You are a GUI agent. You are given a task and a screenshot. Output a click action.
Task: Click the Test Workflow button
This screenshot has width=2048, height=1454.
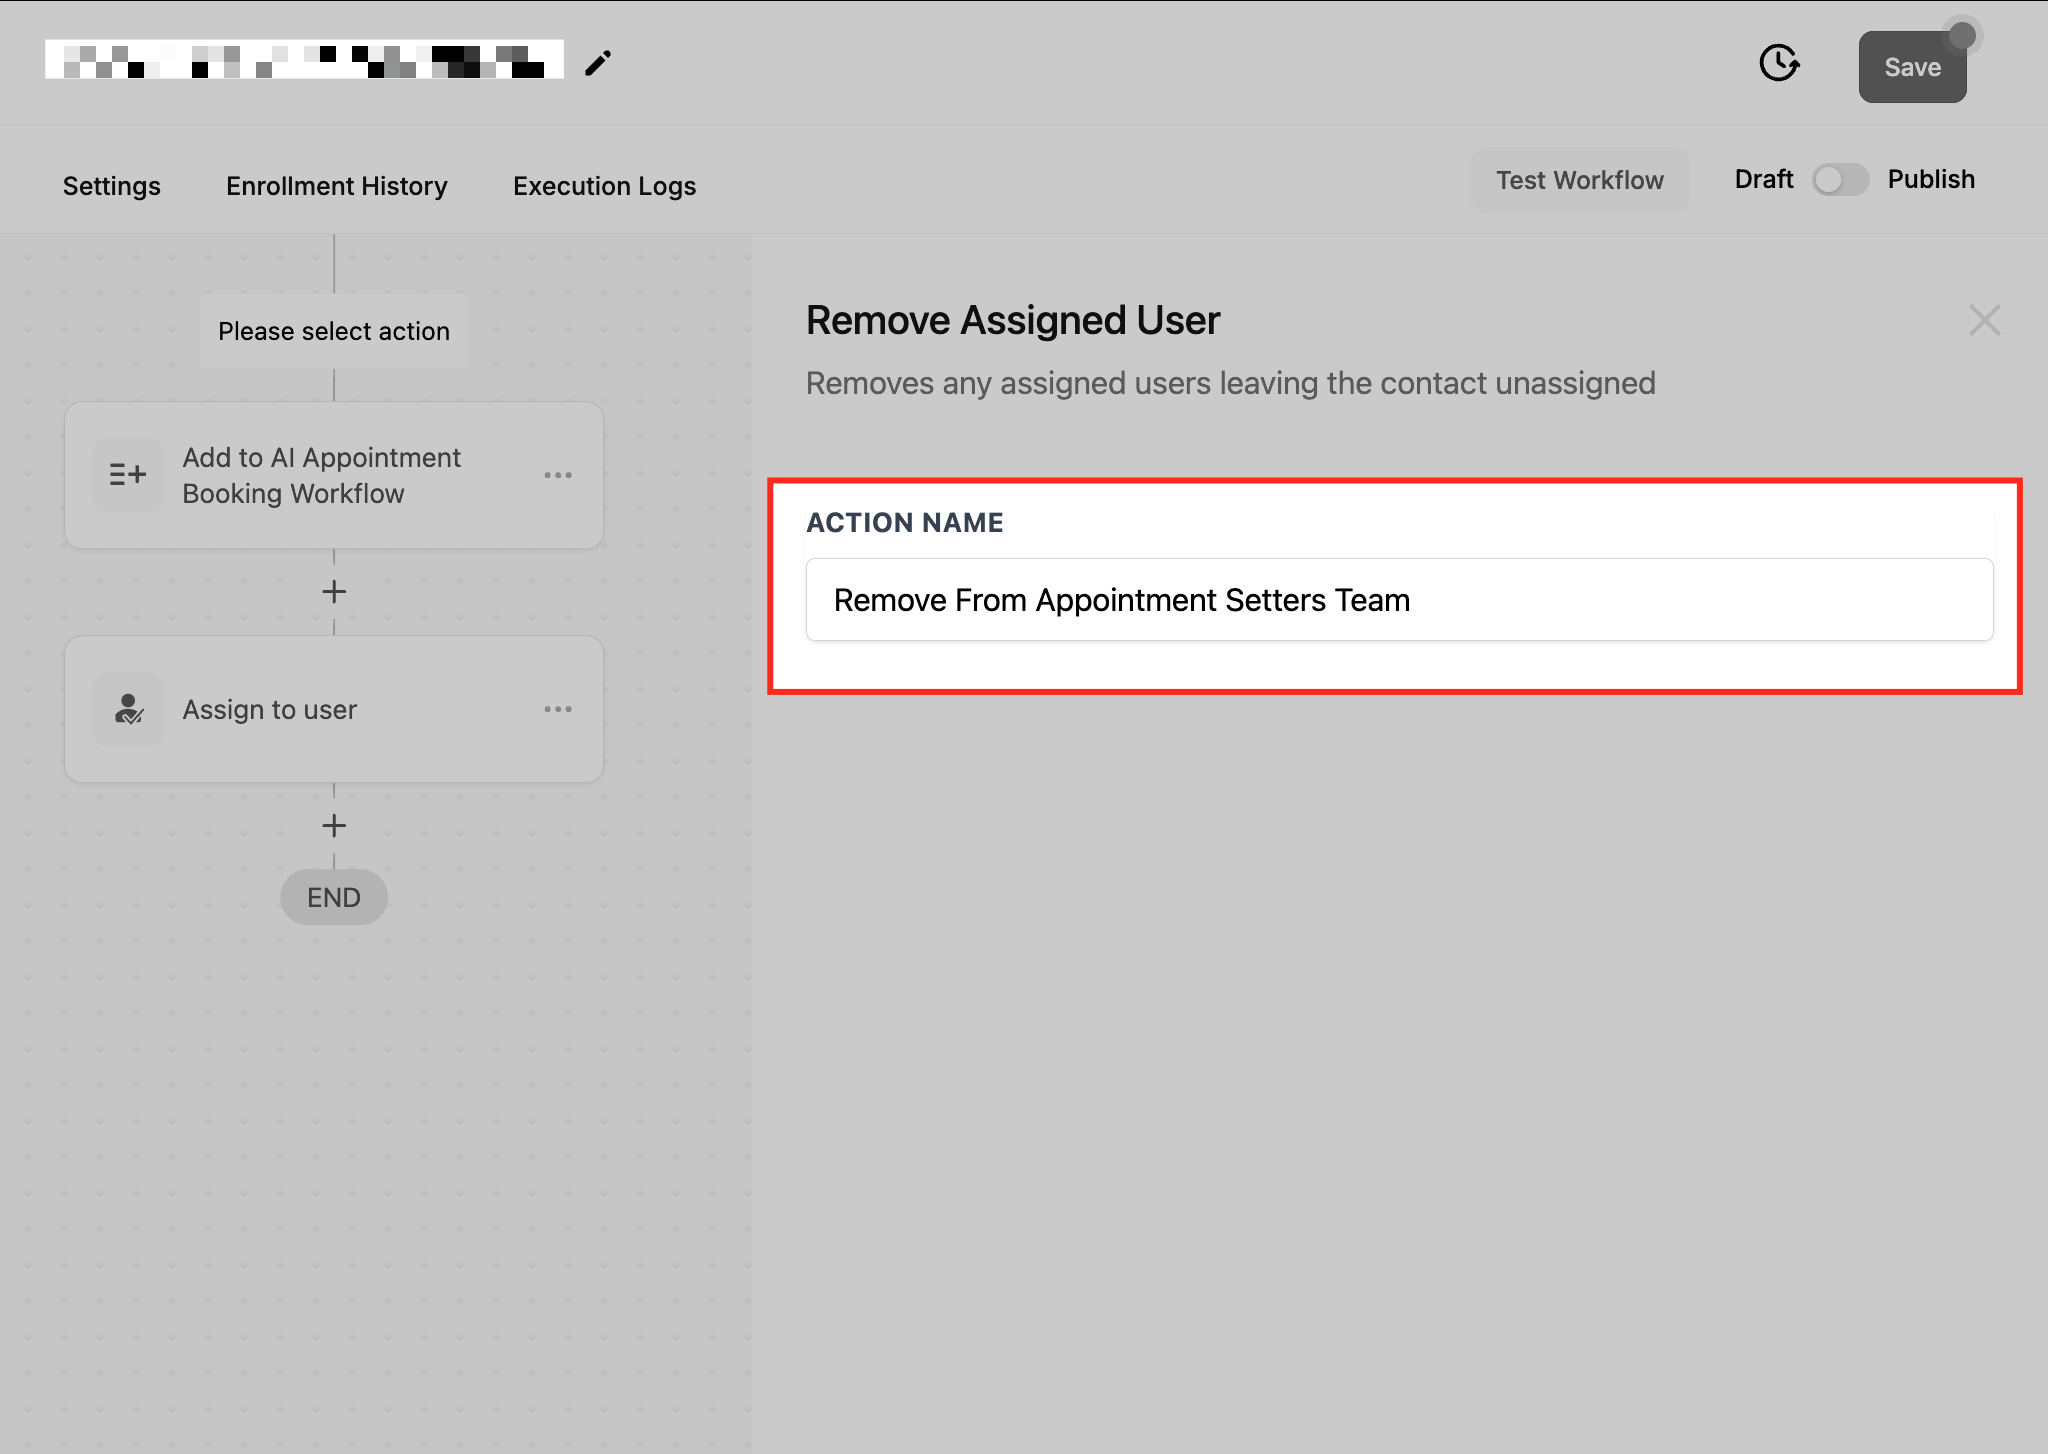point(1579,180)
